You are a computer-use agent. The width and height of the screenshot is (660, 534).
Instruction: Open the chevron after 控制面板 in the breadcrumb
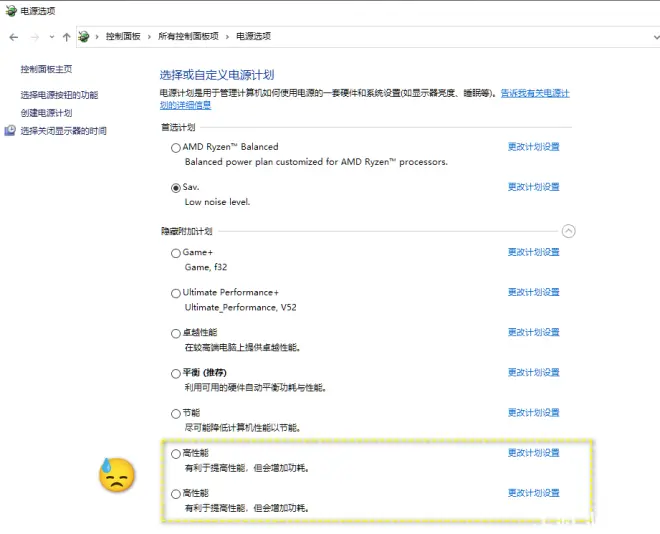coord(149,37)
